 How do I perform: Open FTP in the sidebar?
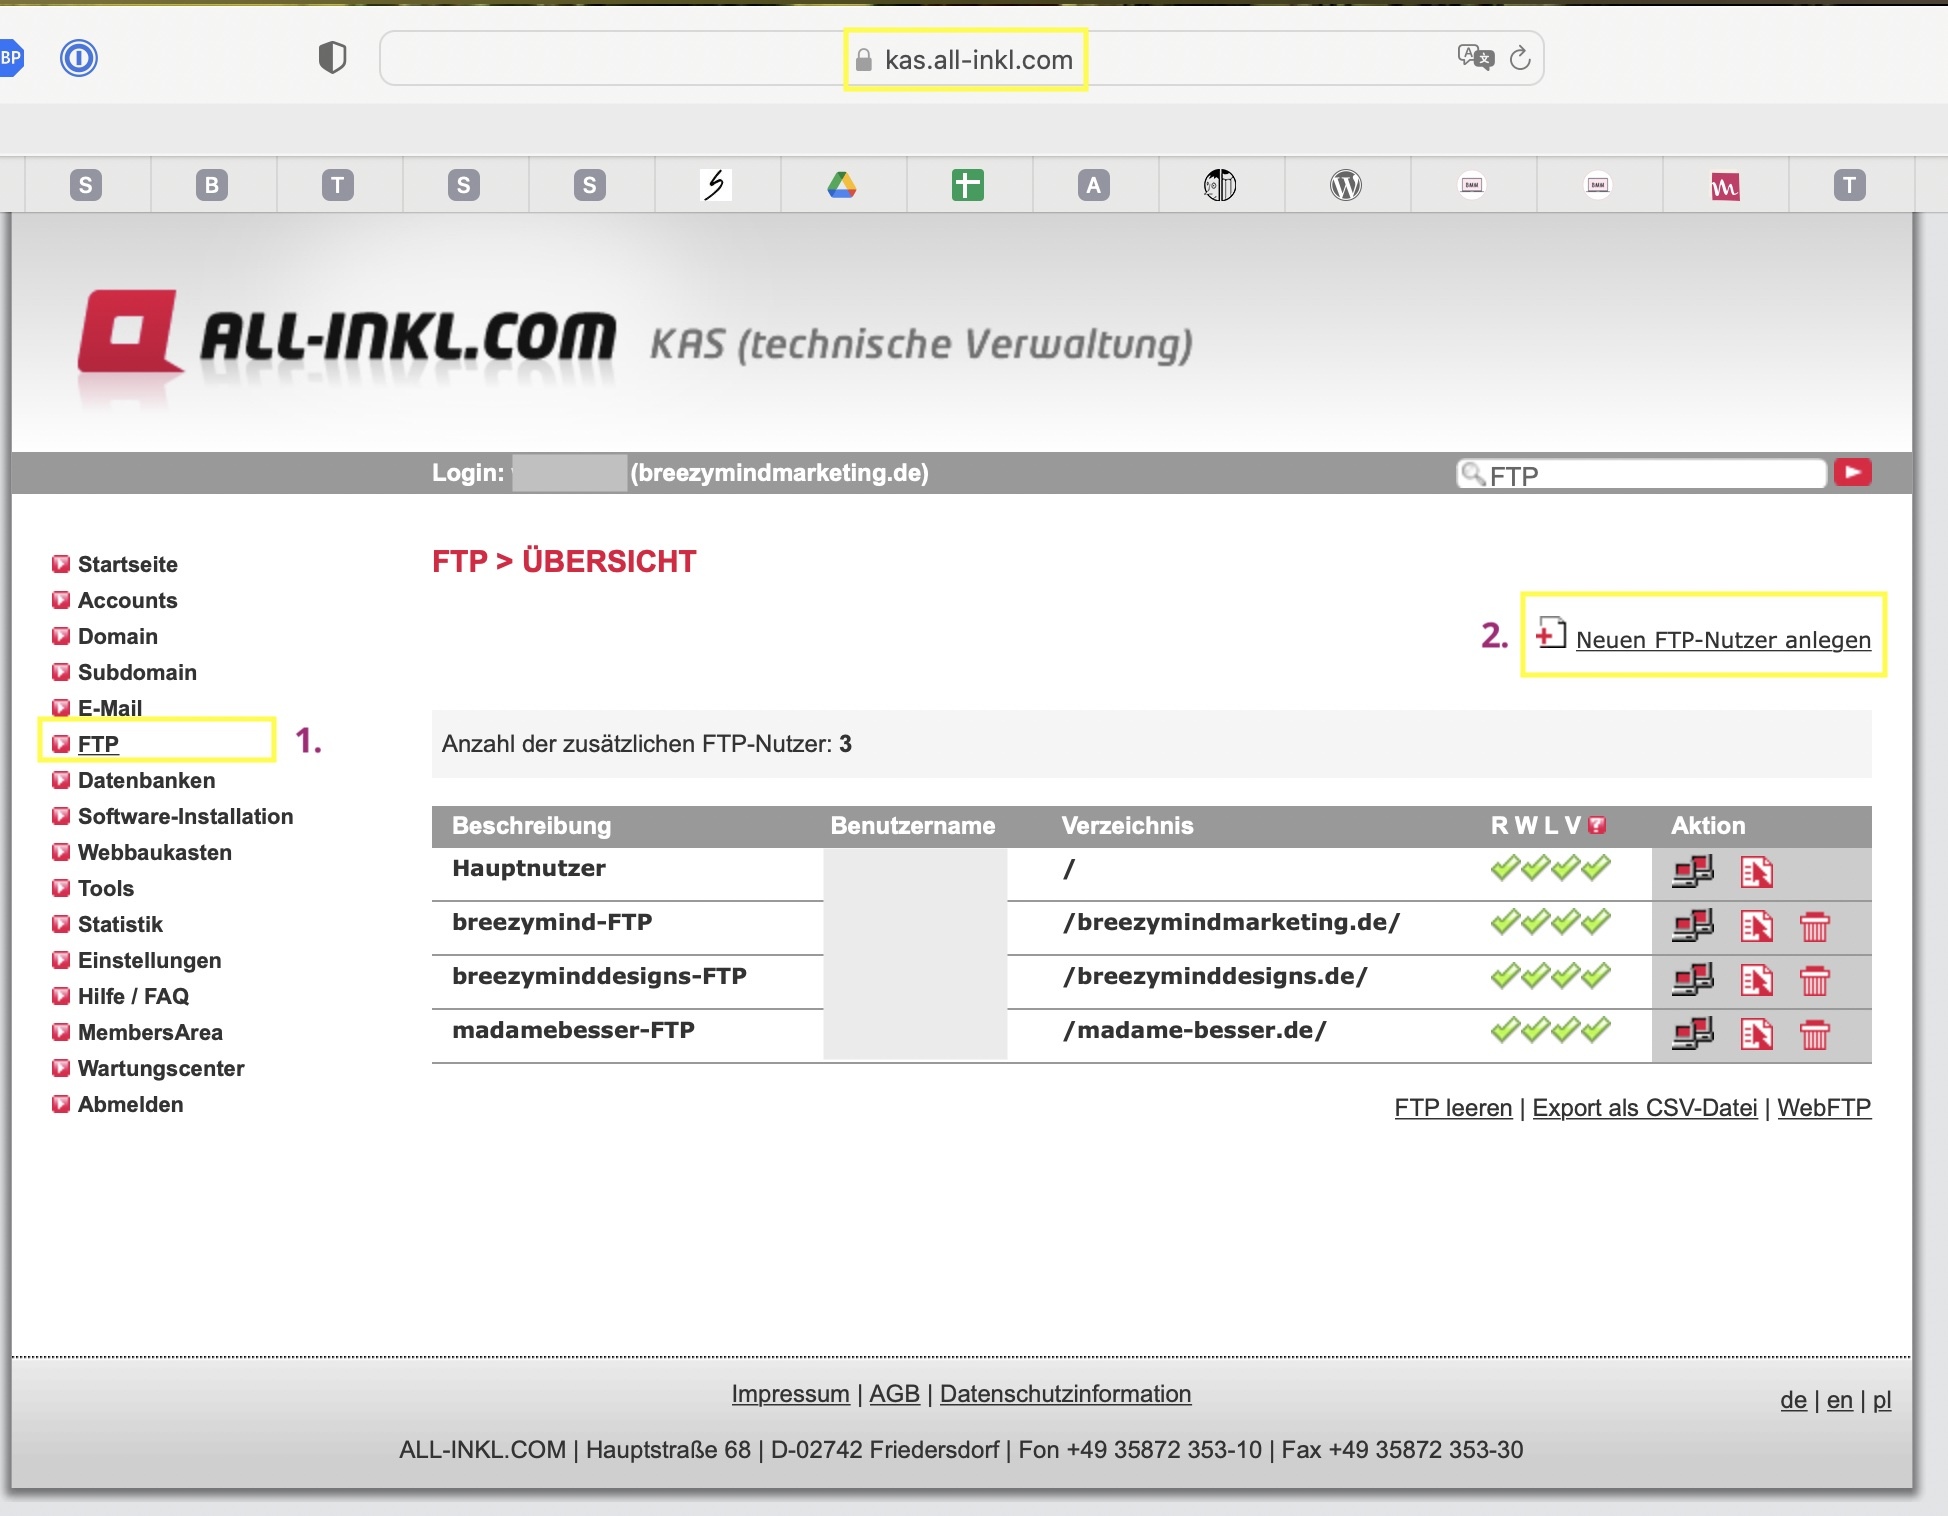(98, 744)
